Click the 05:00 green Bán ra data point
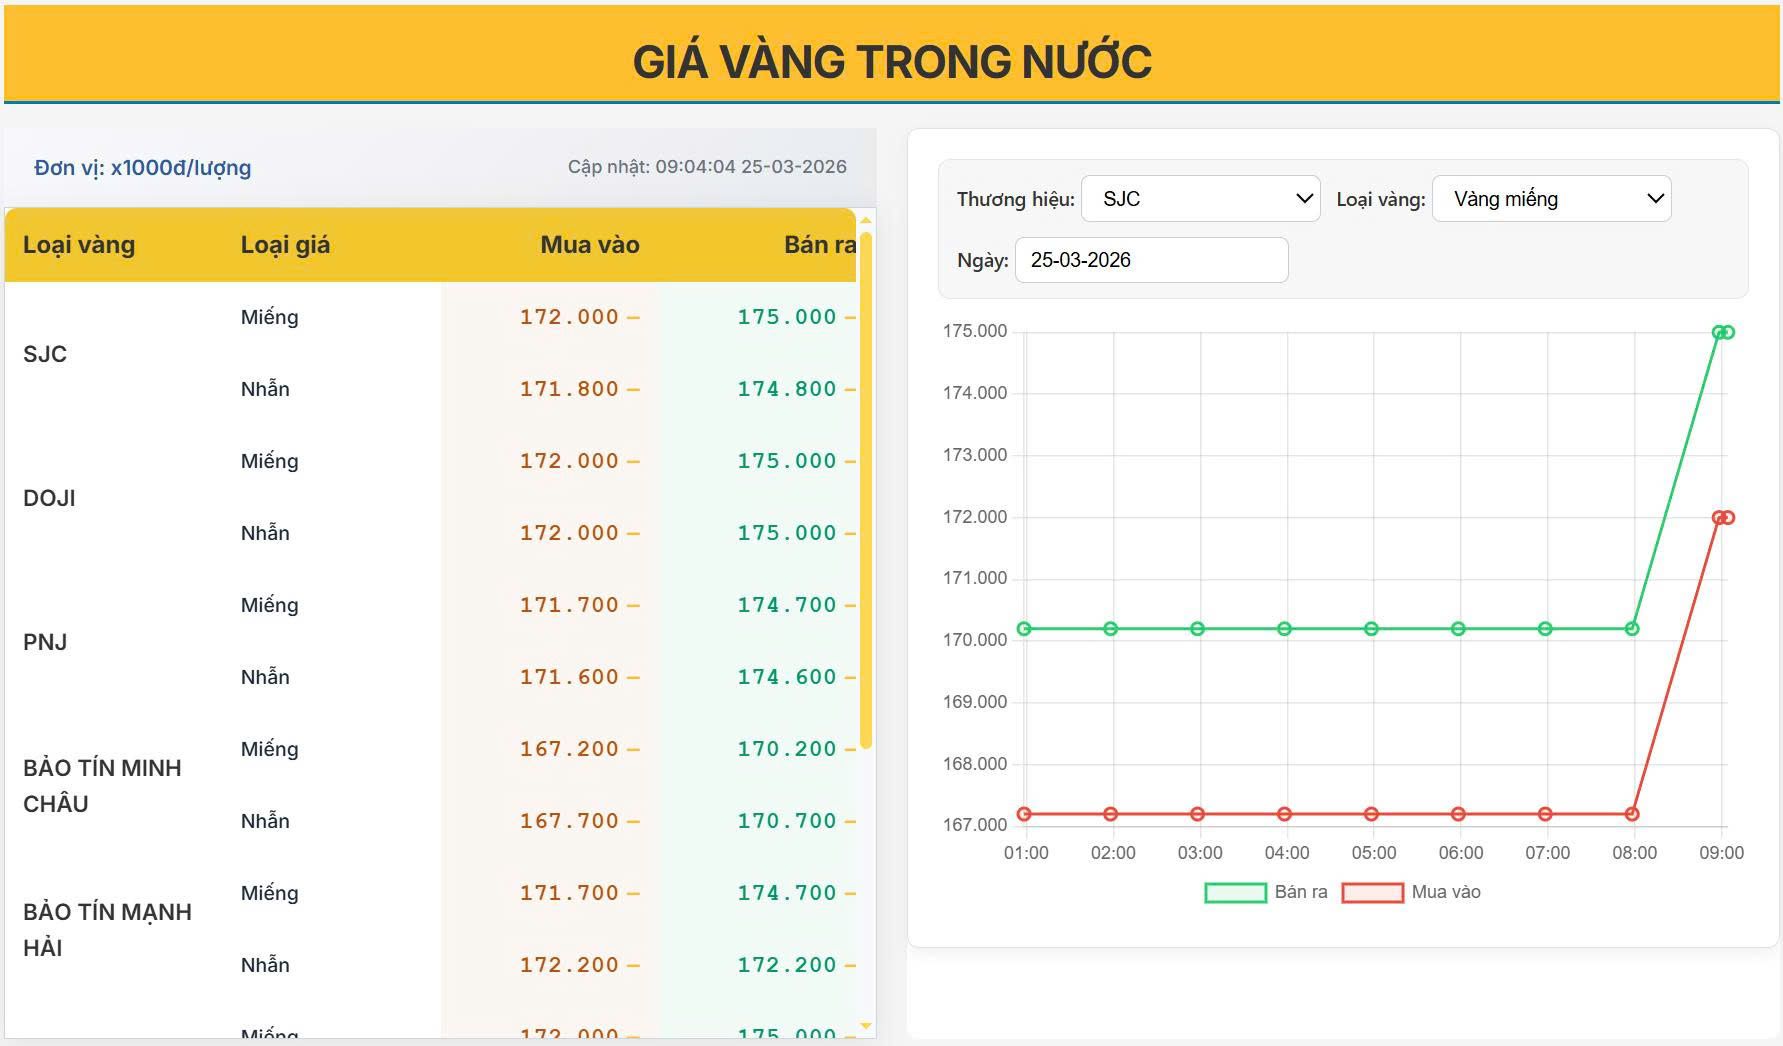The image size is (1783, 1046). [1371, 629]
